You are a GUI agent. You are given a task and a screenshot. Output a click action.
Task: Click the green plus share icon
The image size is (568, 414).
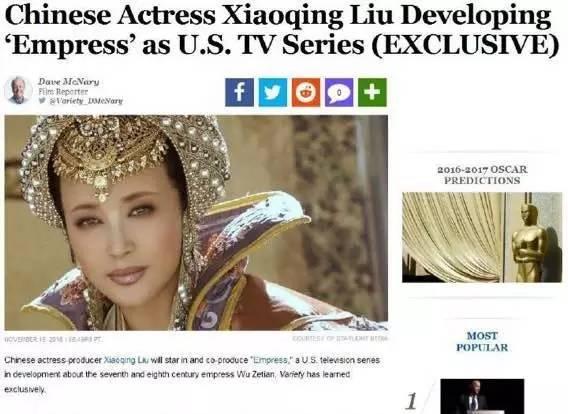[372, 92]
